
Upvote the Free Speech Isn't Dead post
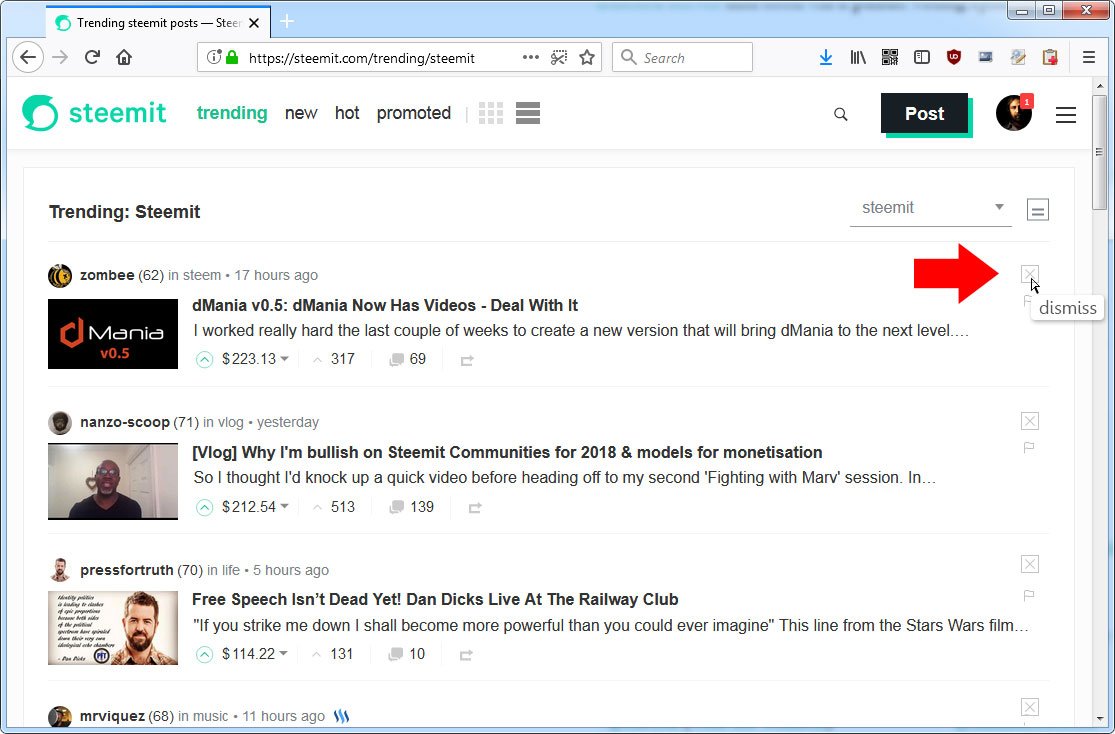coord(205,654)
